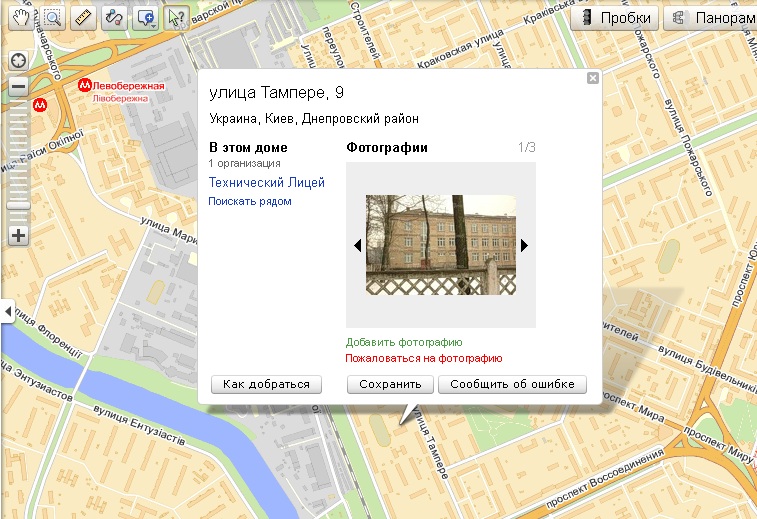Click the locate-me compass button
The width and height of the screenshot is (757, 519).
[x=18, y=60]
